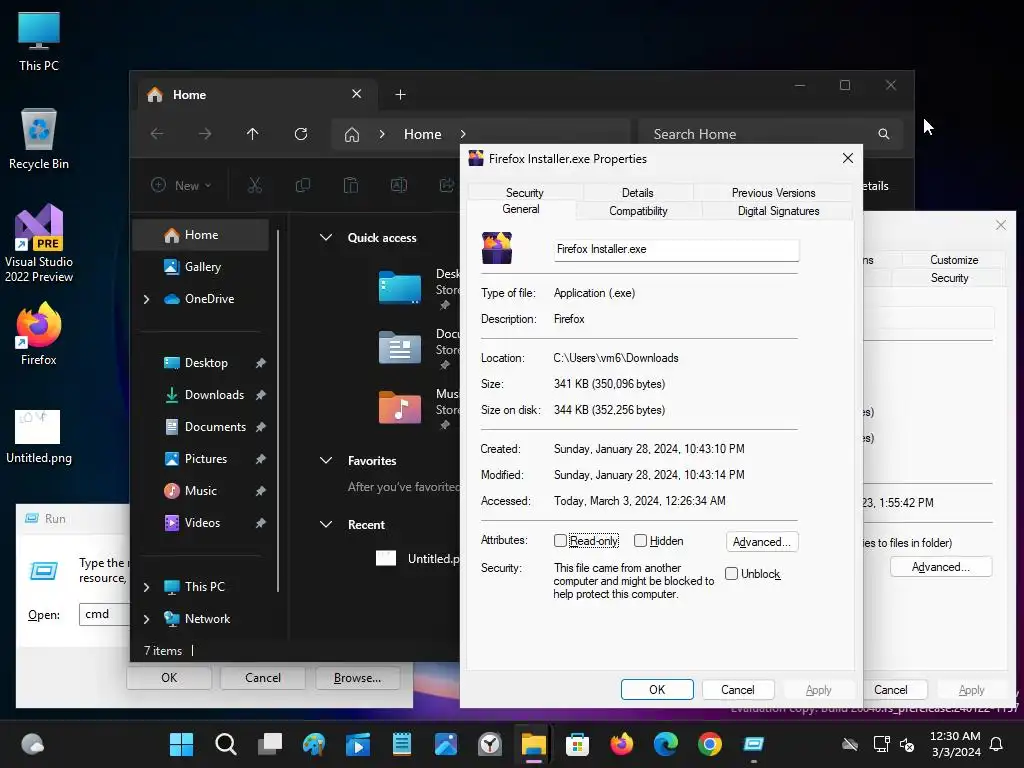Expand the Network tree node
Image resolution: width=1024 pixels, height=768 pixels.
147,619
